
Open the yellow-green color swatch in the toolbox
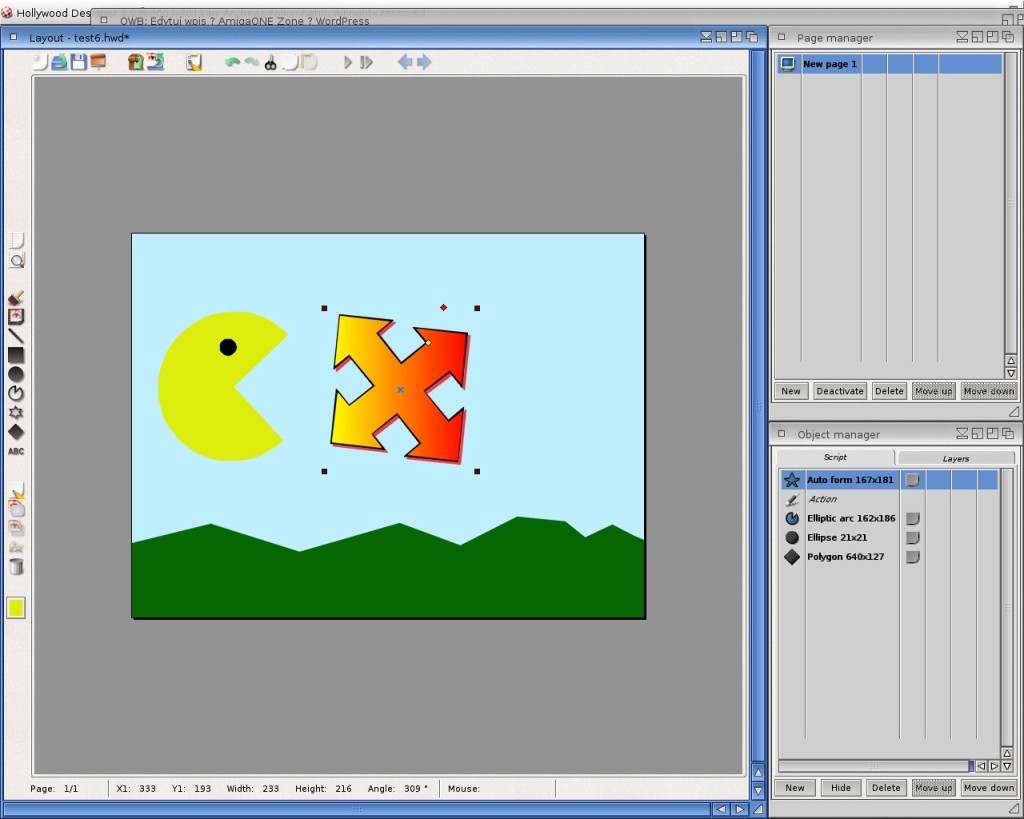tap(16, 607)
